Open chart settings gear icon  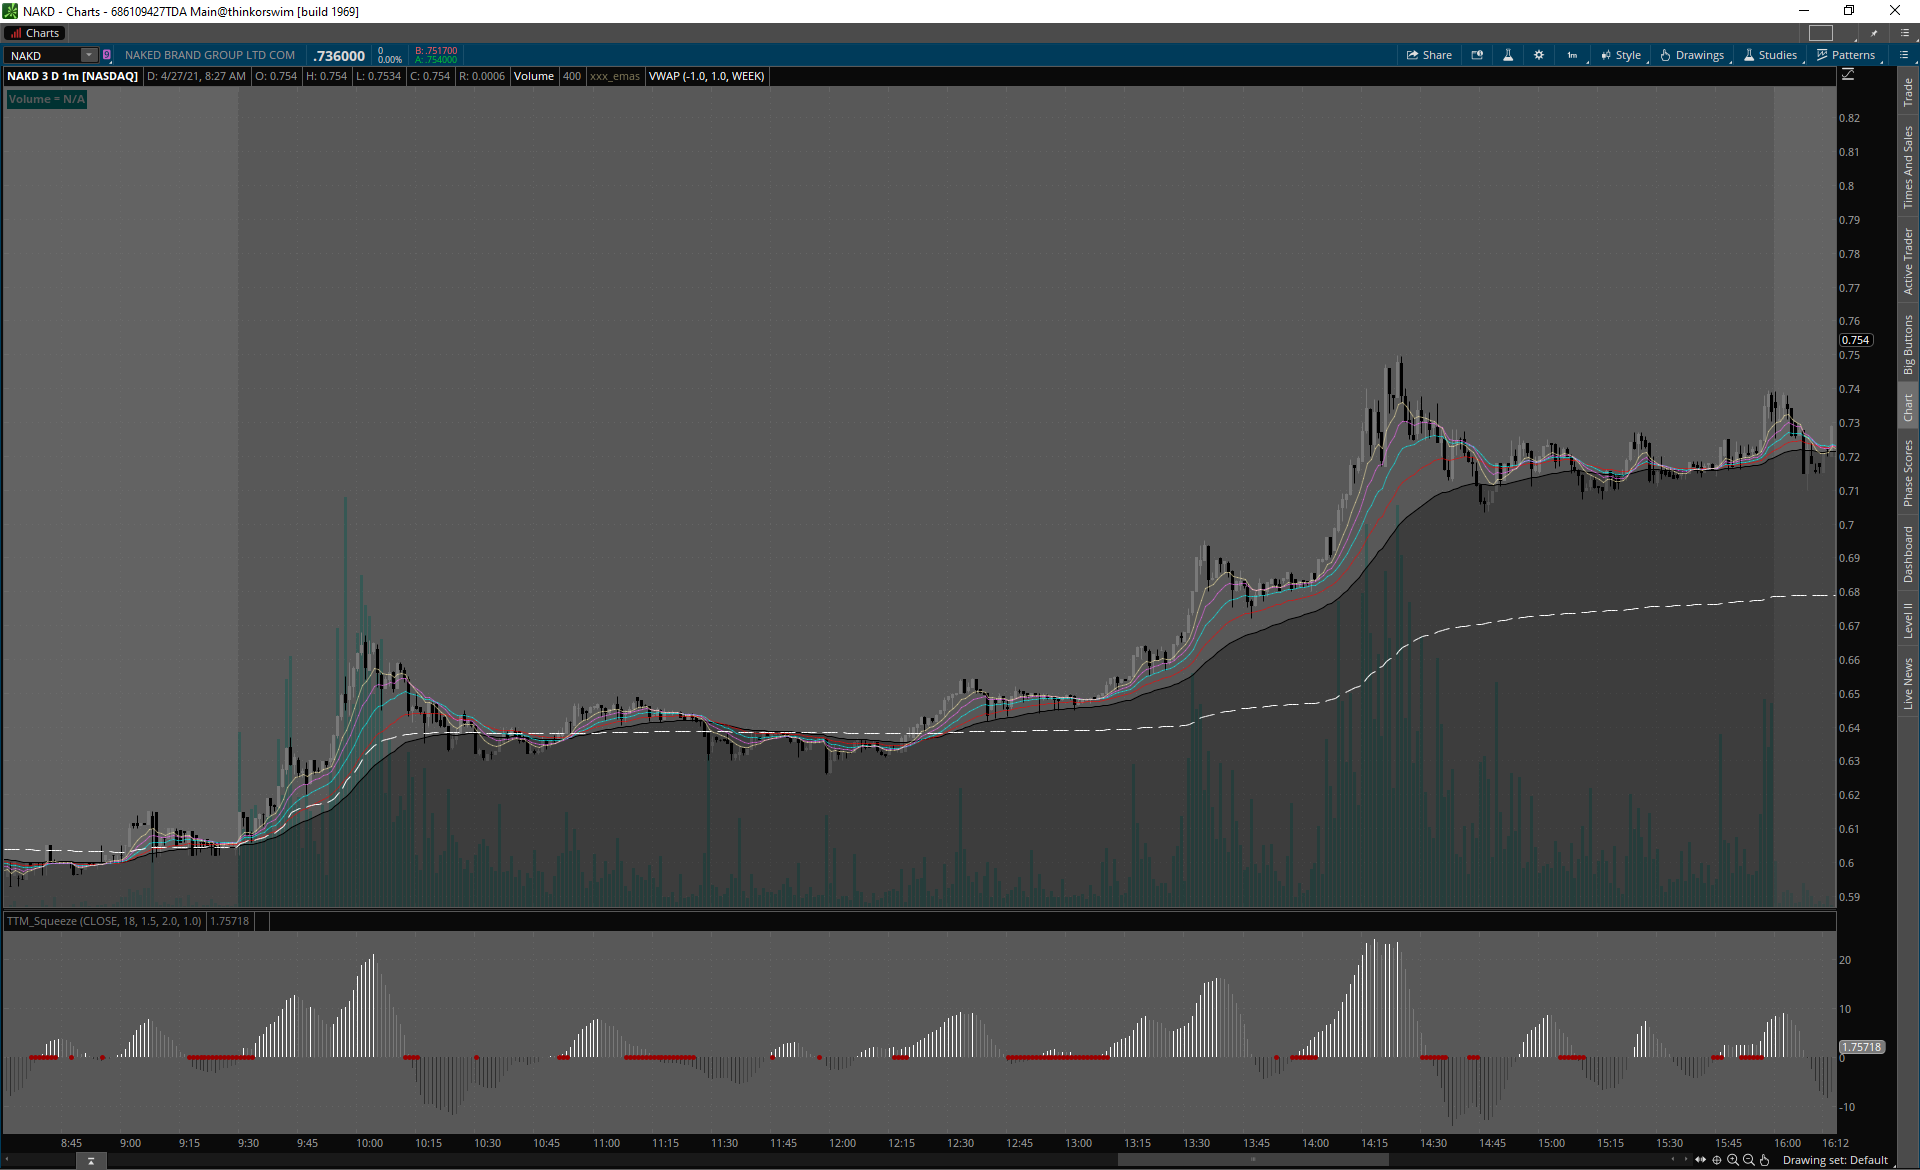tap(1539, 55)
